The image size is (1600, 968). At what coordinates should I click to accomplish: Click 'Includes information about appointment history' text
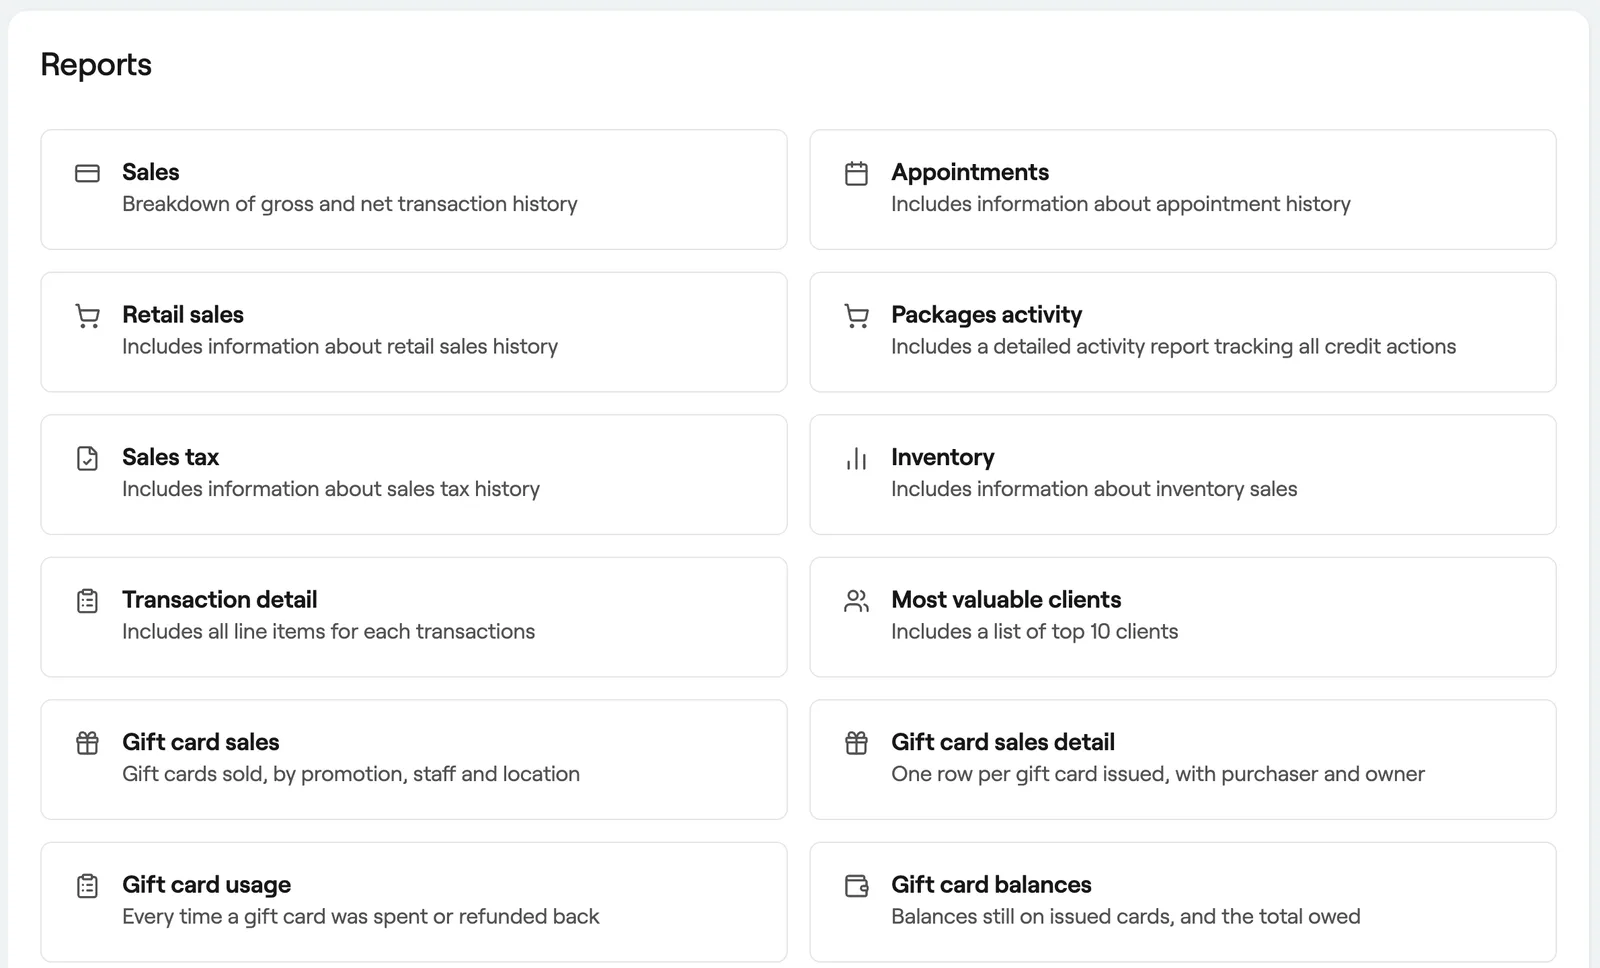point(1121,204)
